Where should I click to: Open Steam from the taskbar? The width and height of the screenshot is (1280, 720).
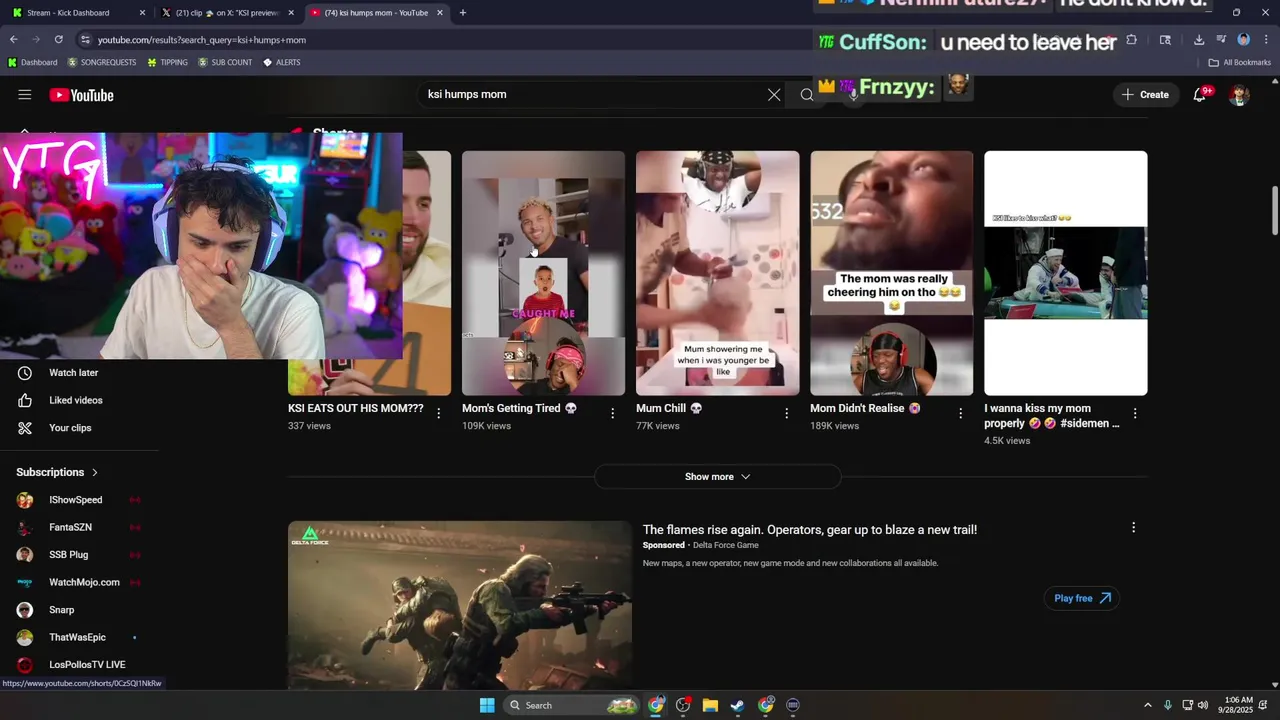737,705
